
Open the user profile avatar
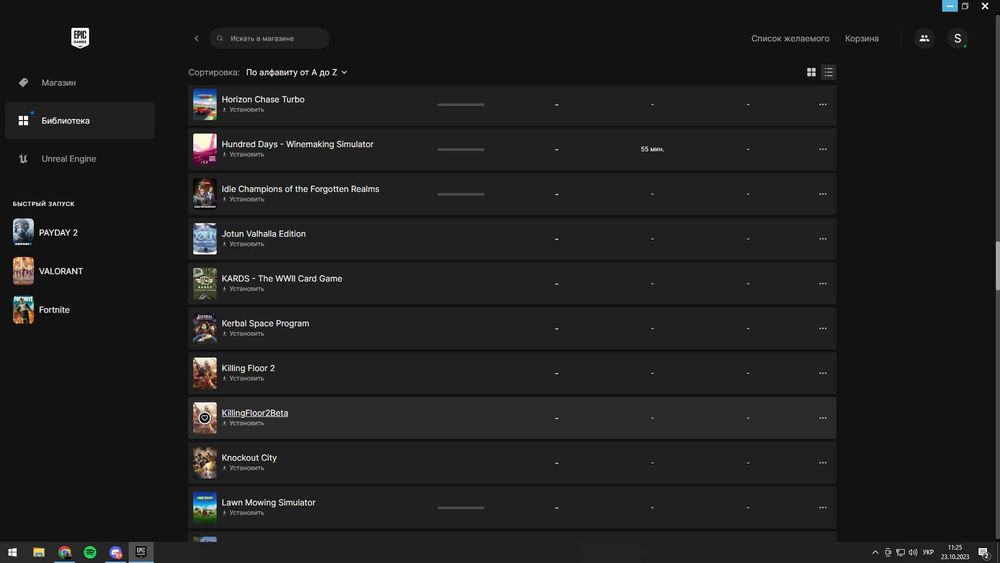coord(958,39)
